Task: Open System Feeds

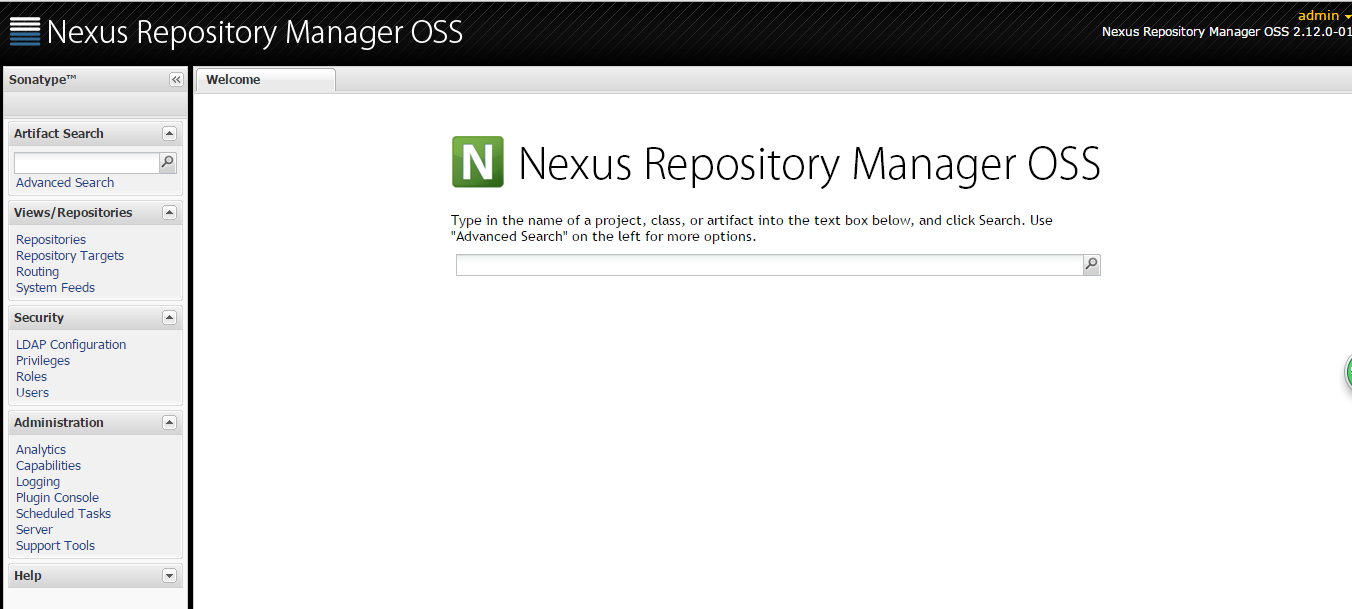Action: (x=55, y=288)
